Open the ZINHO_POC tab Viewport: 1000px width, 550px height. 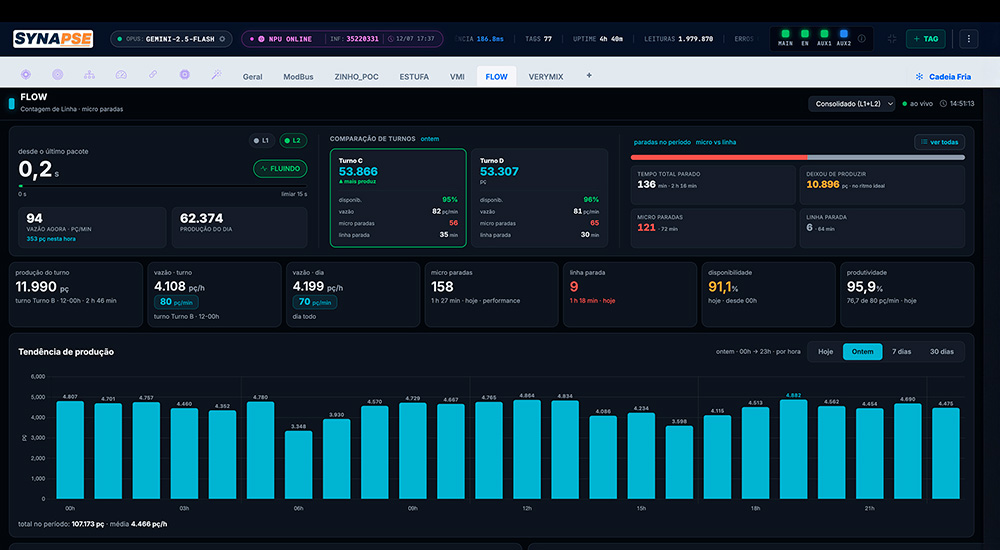click(x=357, y=77)
